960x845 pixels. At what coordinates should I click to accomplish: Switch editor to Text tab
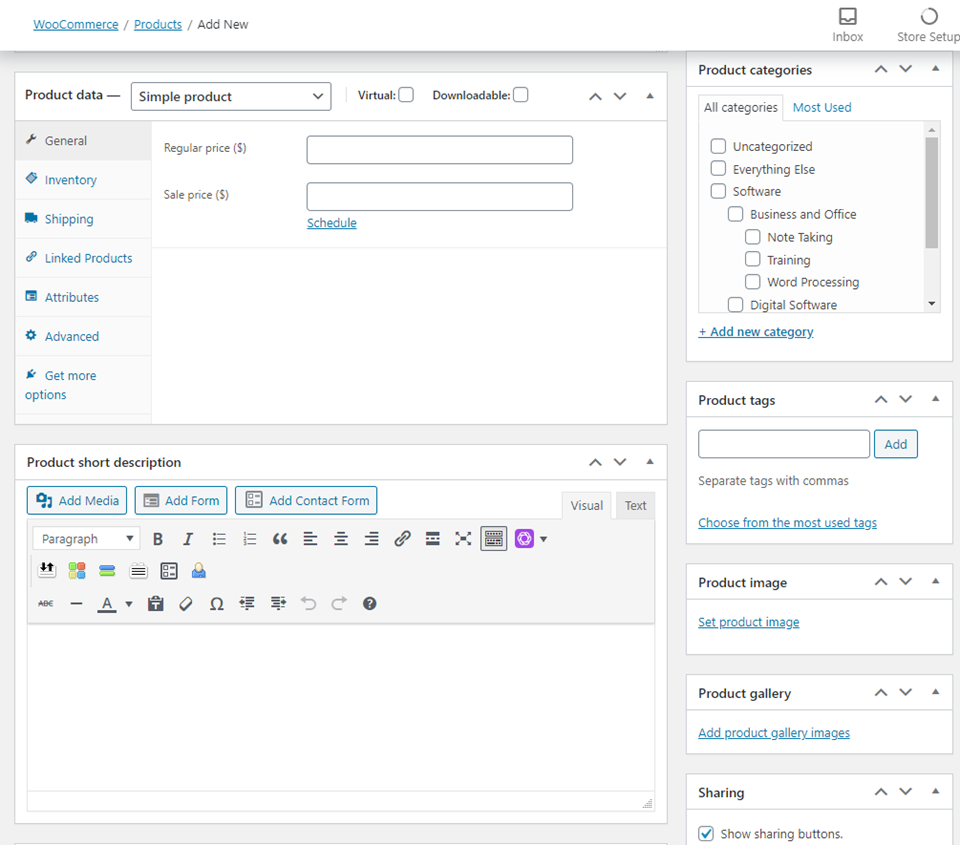point(636,506)
